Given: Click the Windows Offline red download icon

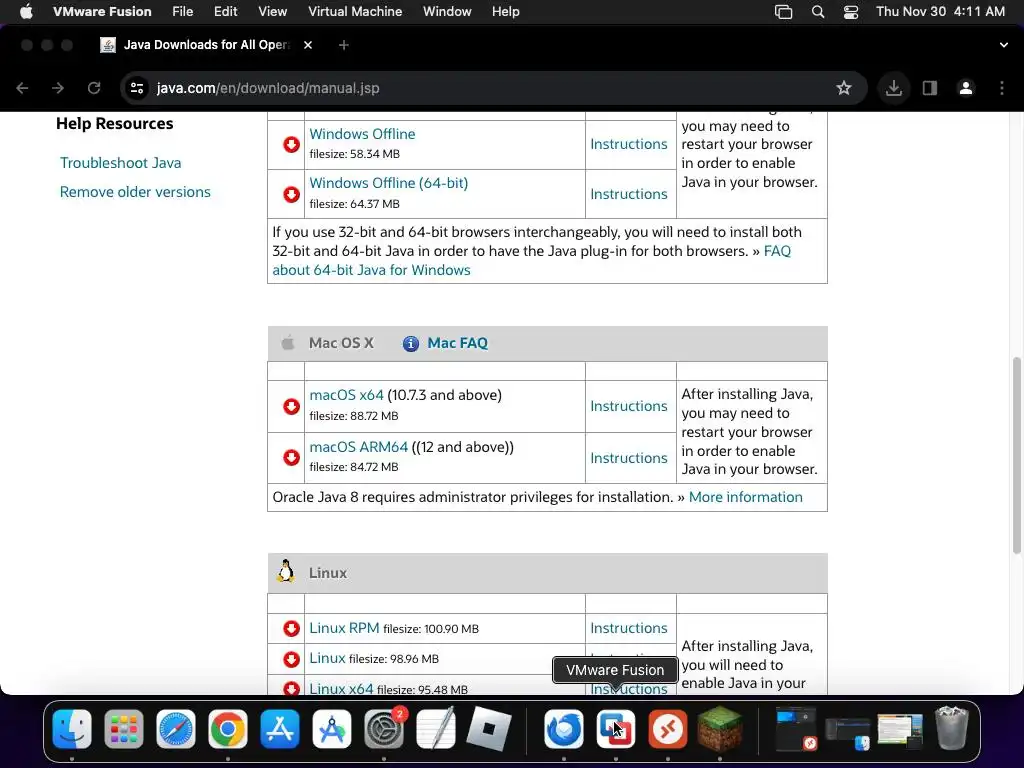Looking at the screenshot, I should tap(291, 144).
